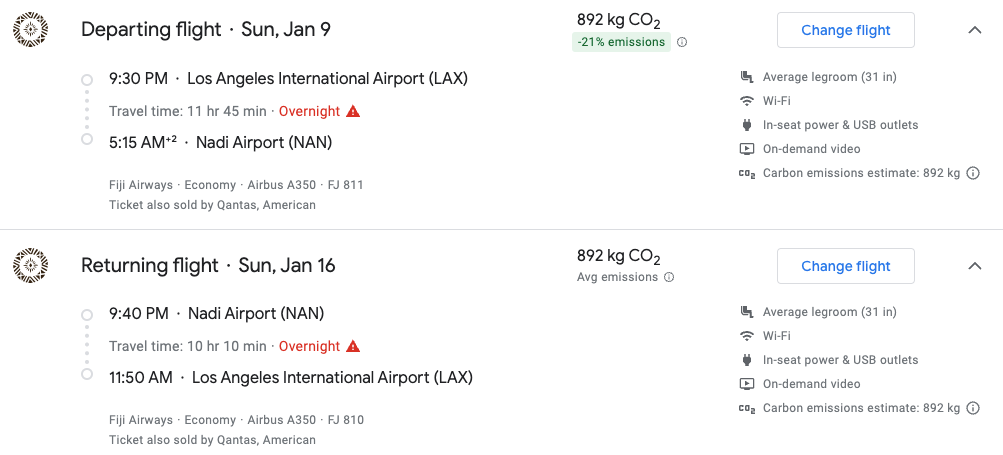Click returning flight power outlet icon

coord(746,360)
